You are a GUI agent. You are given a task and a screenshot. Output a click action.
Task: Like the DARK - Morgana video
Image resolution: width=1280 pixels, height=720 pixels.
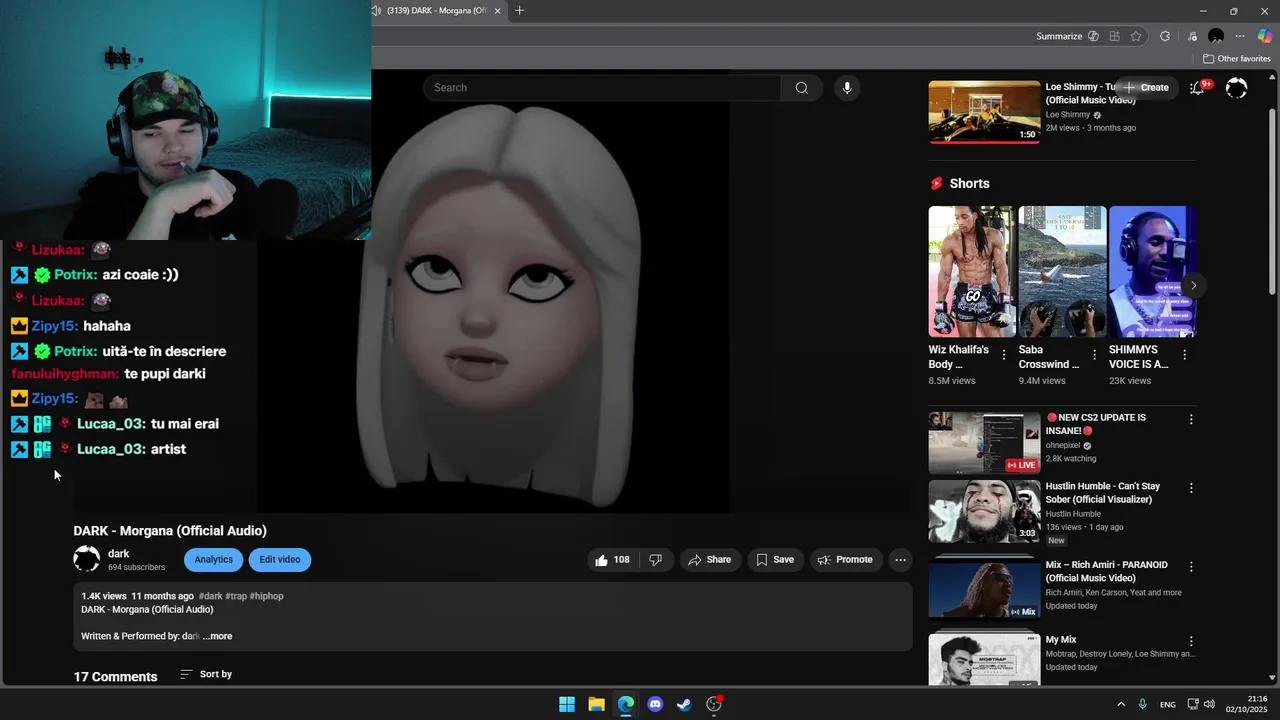point(612,560)
